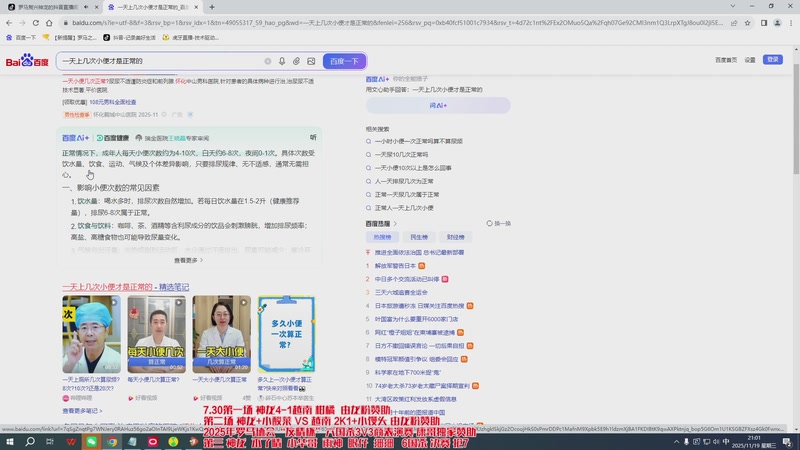Search related query 一天尿10几次正常吗

[401, 155]
